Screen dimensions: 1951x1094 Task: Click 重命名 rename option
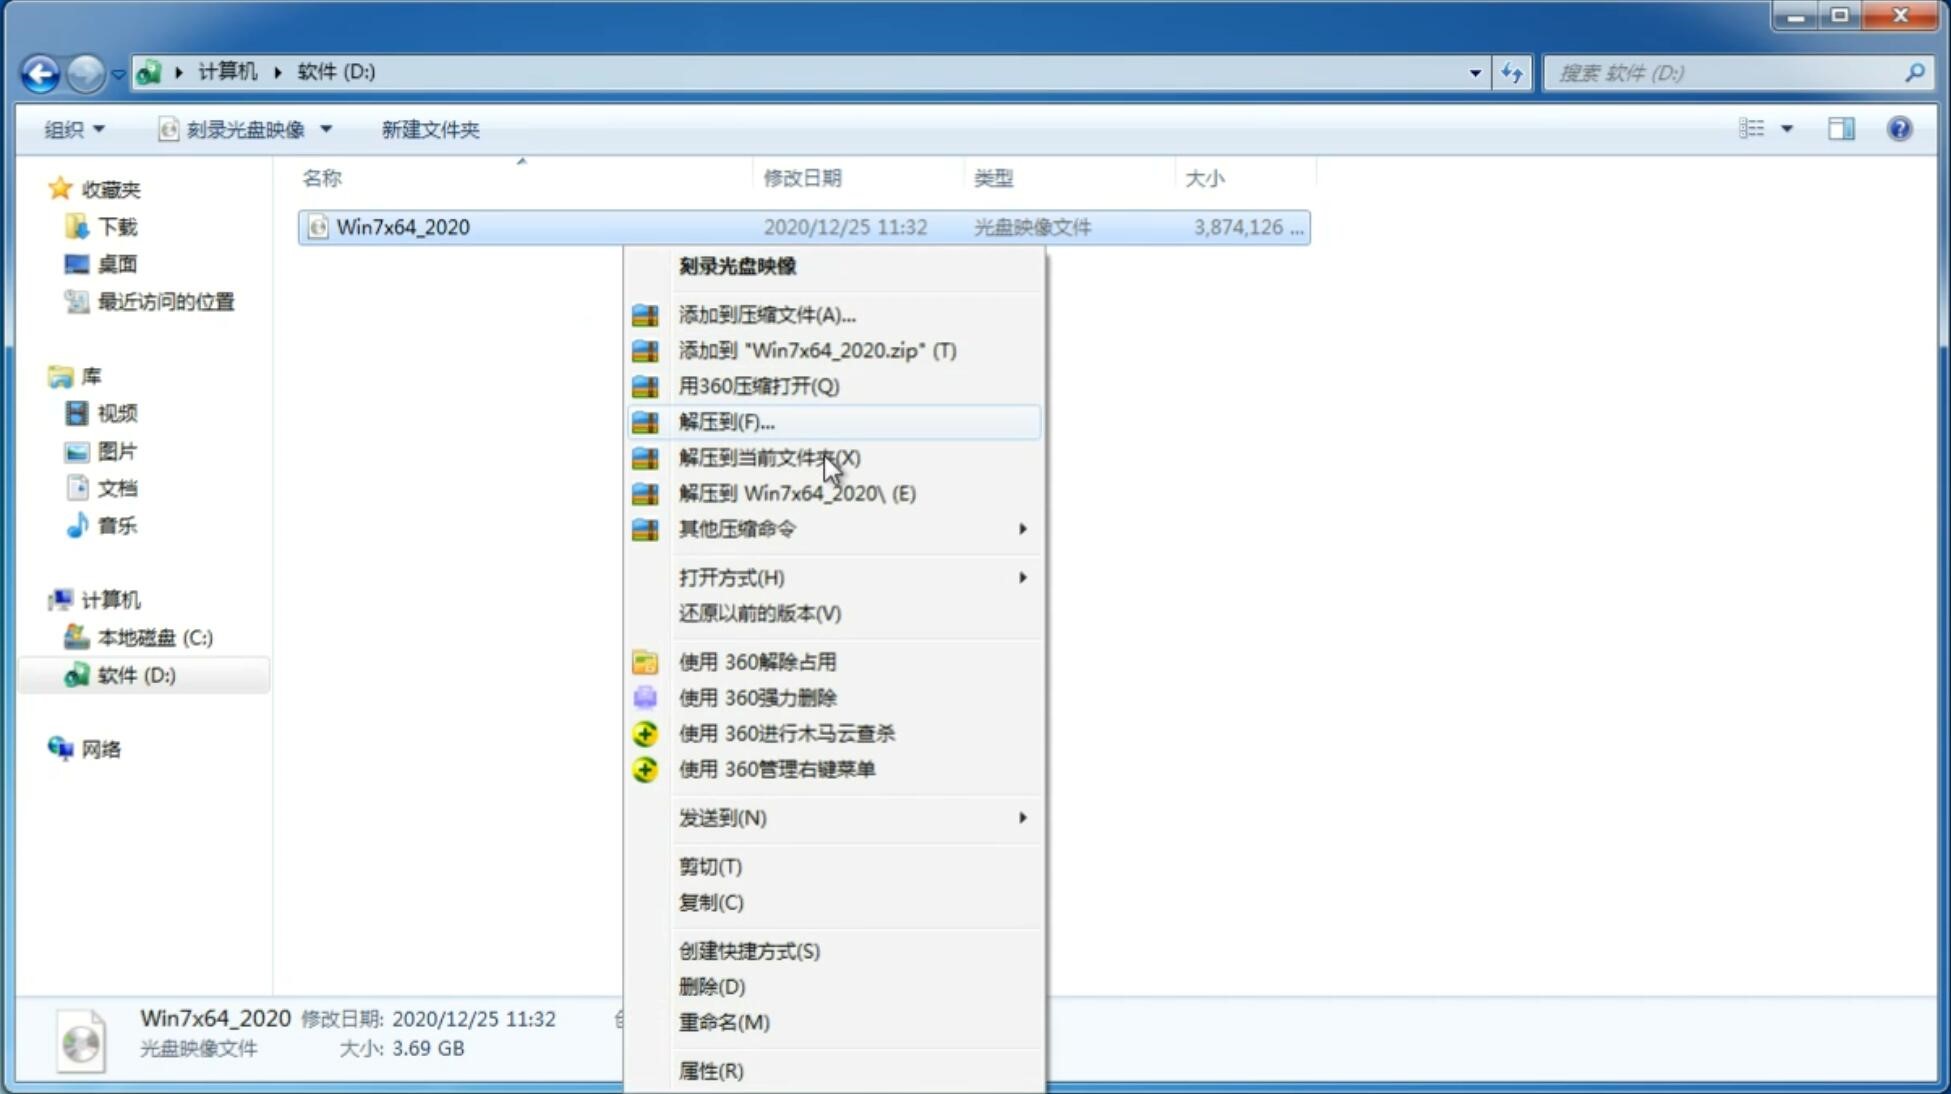click(x=724, y=1022)
